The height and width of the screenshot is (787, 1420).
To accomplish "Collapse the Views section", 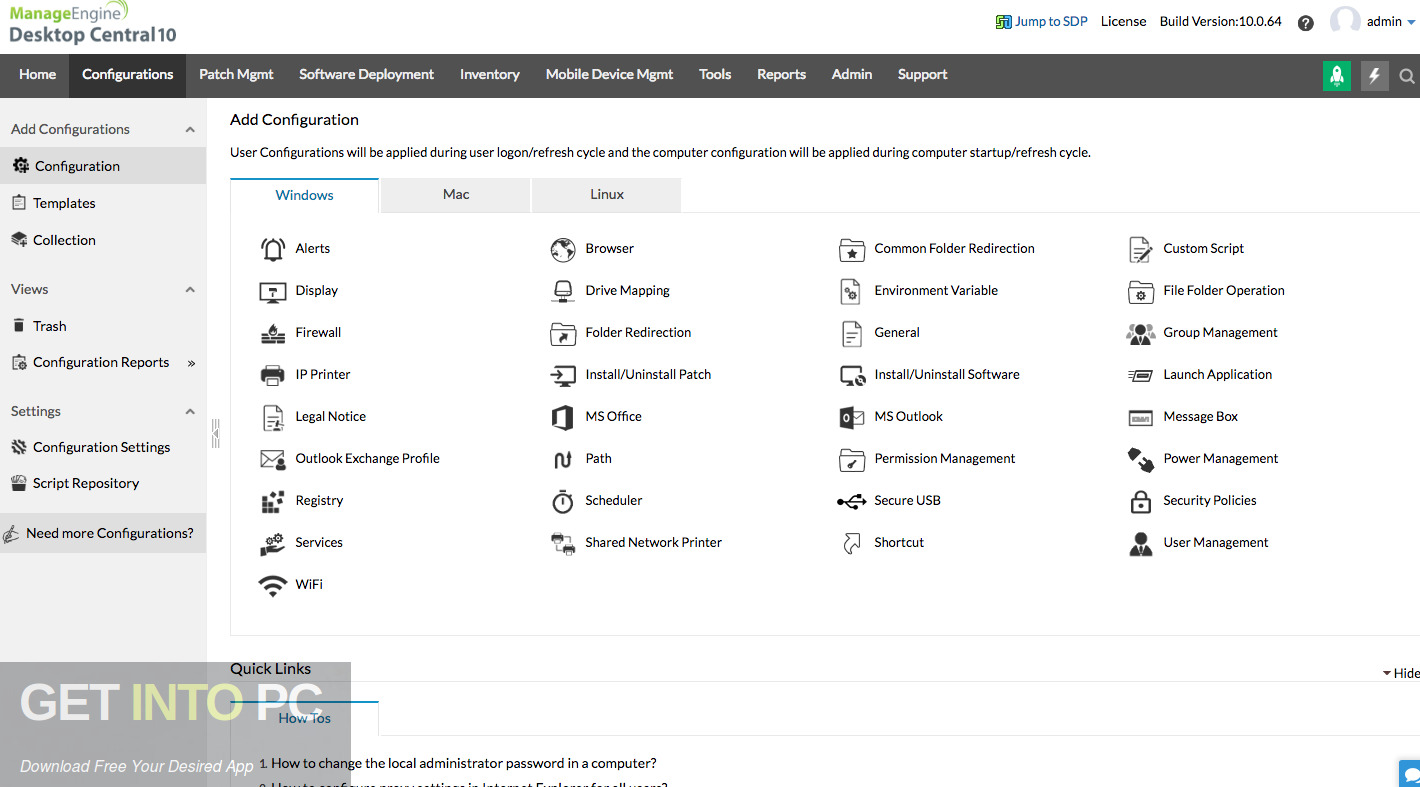I will pyautogui.click(x=190, y=288).
